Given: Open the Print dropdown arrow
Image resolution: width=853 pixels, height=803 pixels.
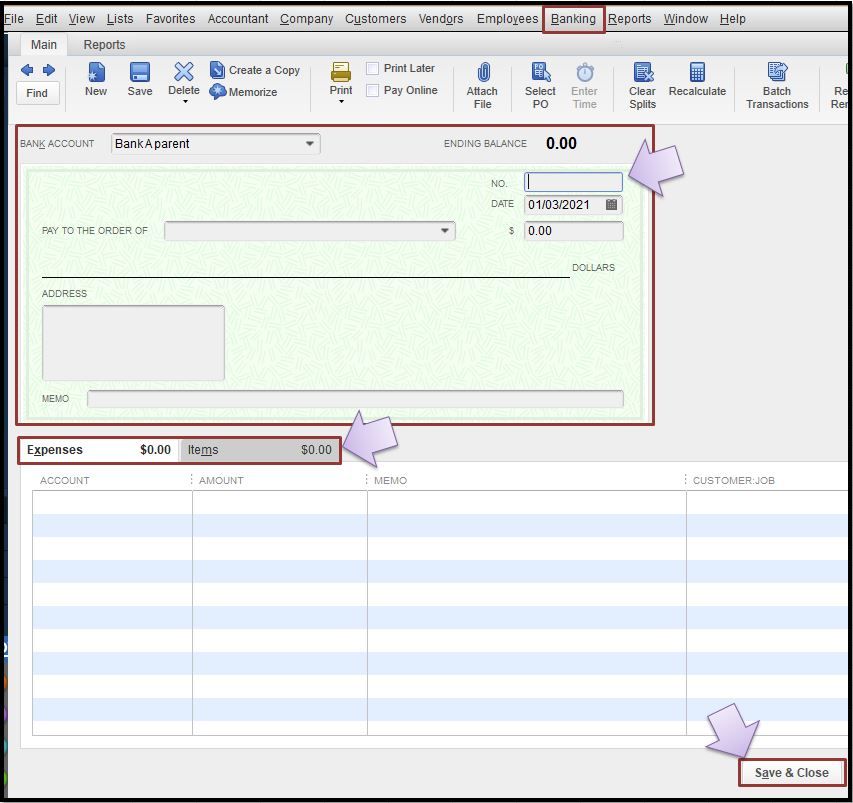Looking at the screenshot, I should coord(341,102).
